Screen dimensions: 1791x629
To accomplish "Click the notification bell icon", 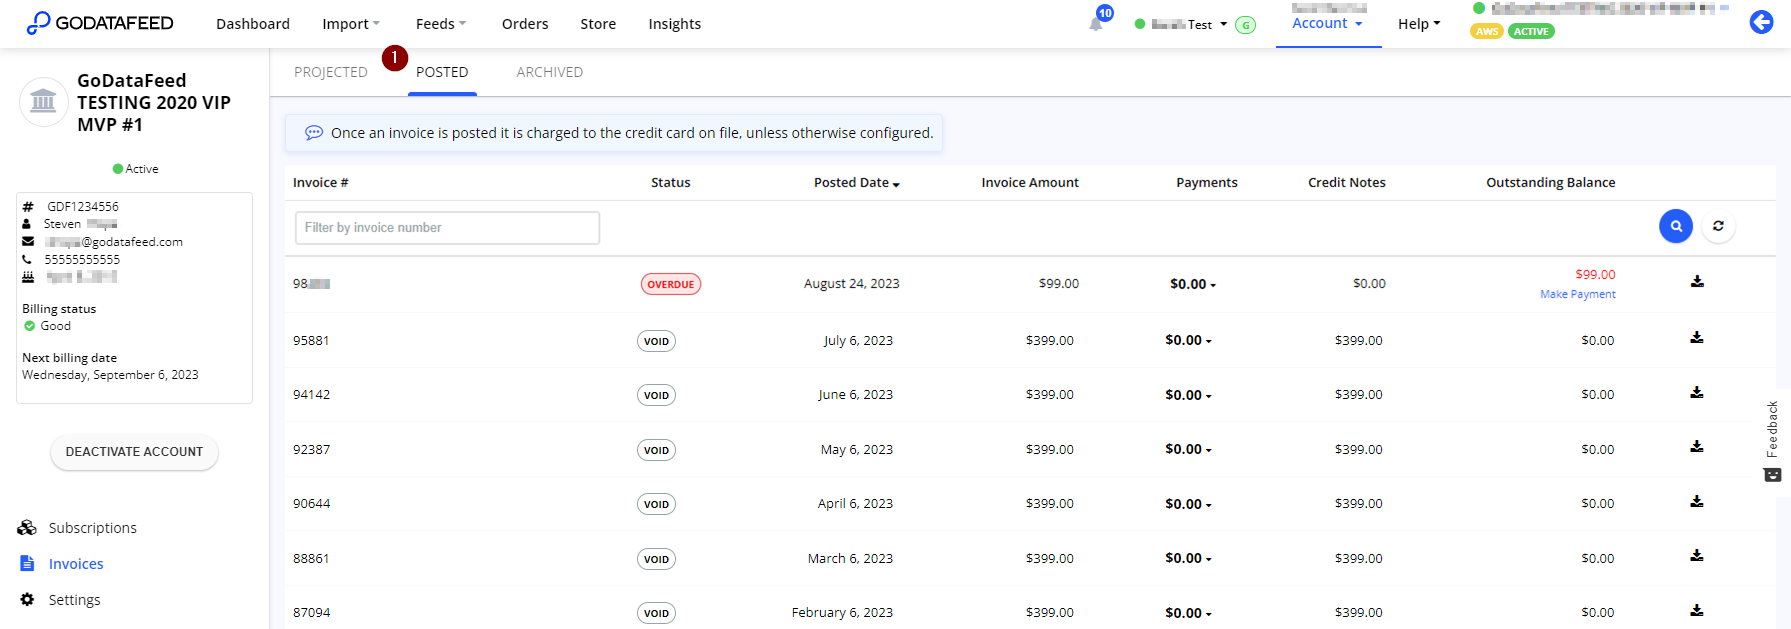I will pyautogui.click(x=1096, y=24).
